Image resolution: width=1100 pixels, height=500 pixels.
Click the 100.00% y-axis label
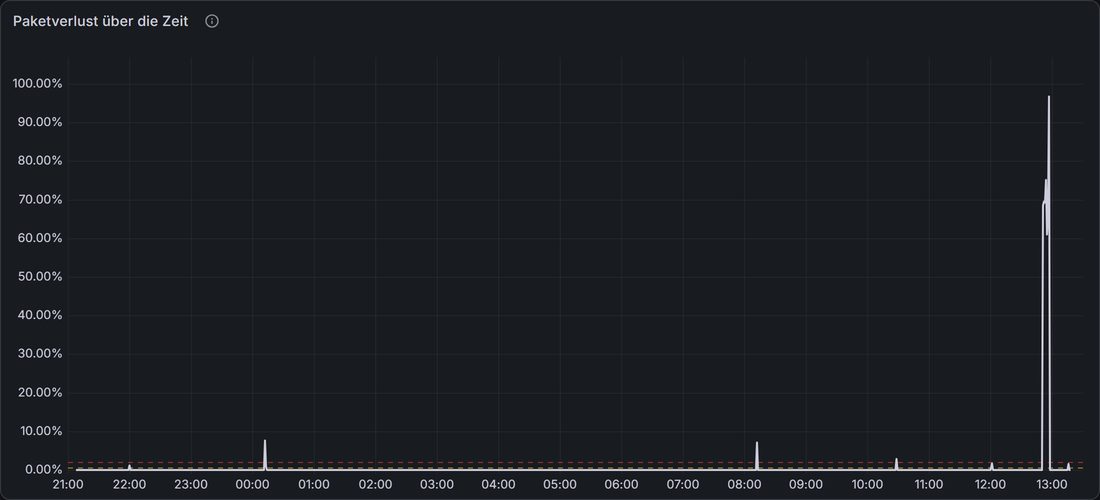tap(37, 84)
